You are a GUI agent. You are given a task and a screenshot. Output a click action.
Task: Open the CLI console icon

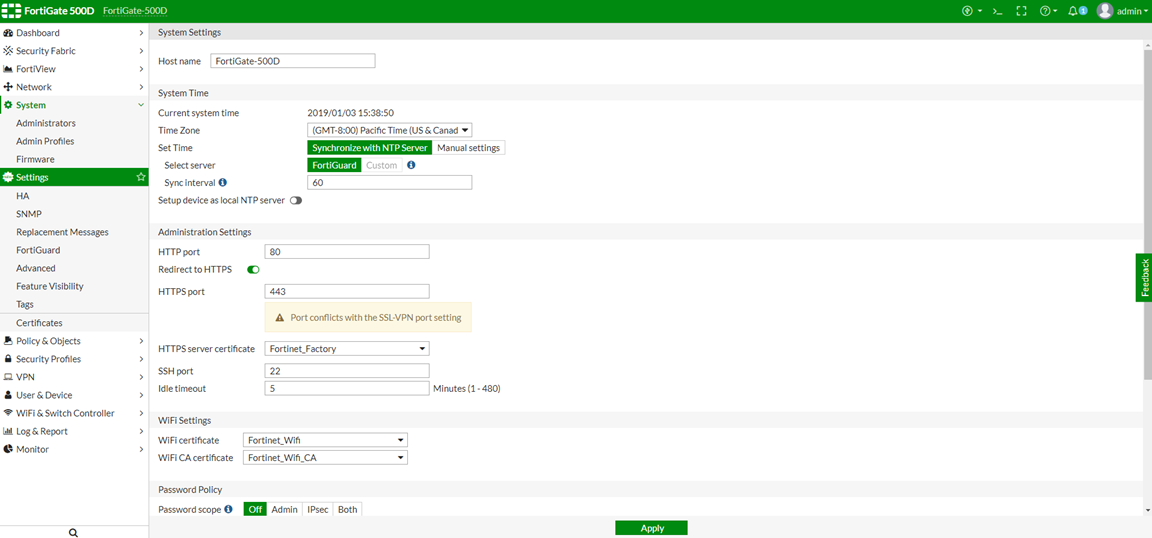coord(997,11)
